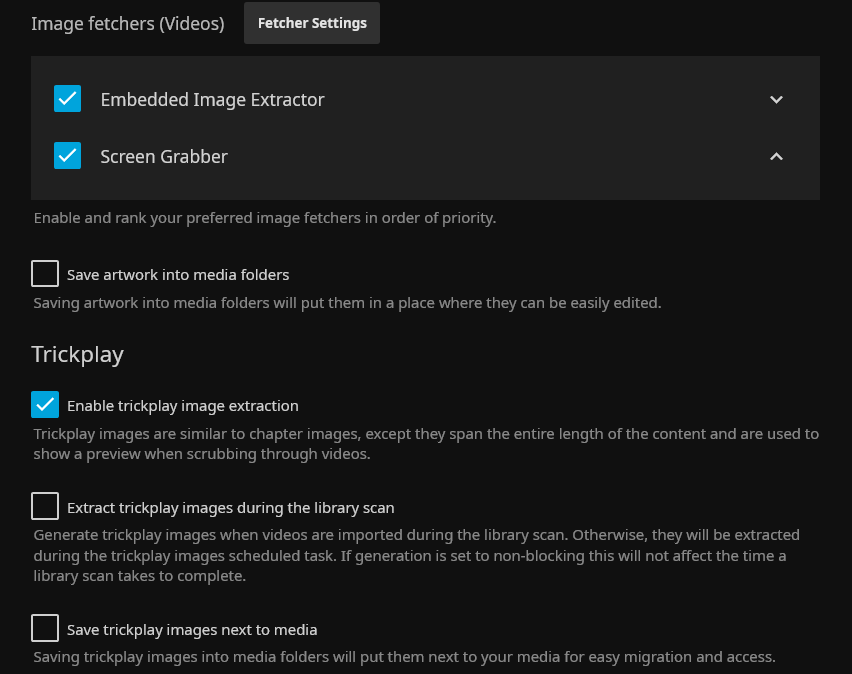Click the 'Save trickplay images next to media' label

tap(192, 630)
